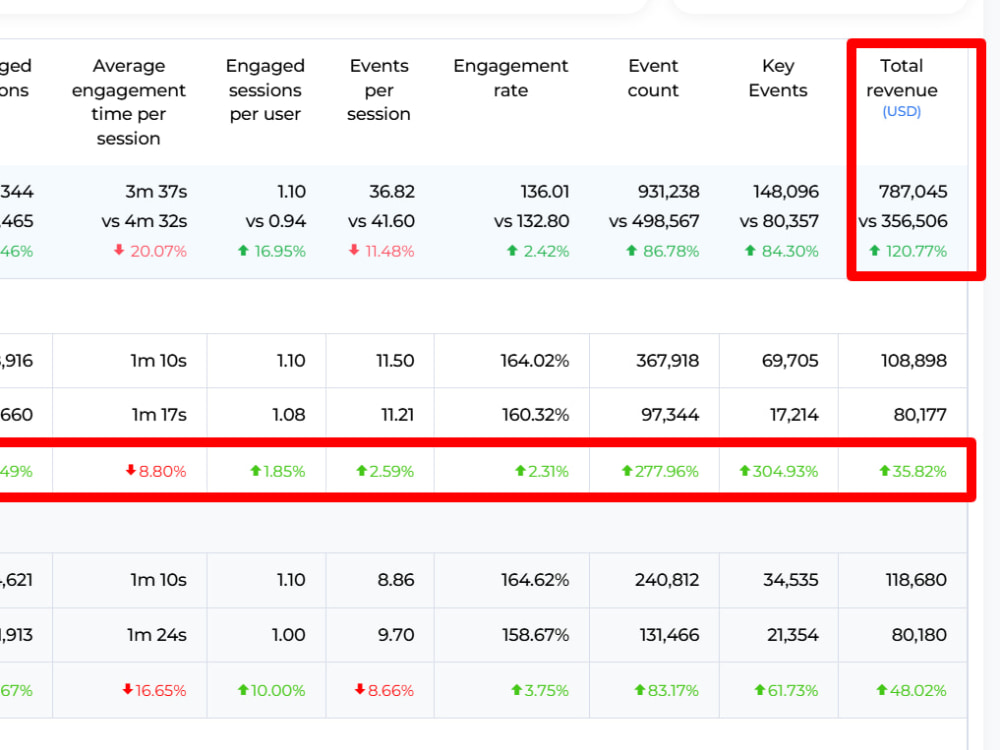The width and height of the screenshot is (1000, 750).
Task: Click the revenue cell 80,180
Action: pos(919,635)
